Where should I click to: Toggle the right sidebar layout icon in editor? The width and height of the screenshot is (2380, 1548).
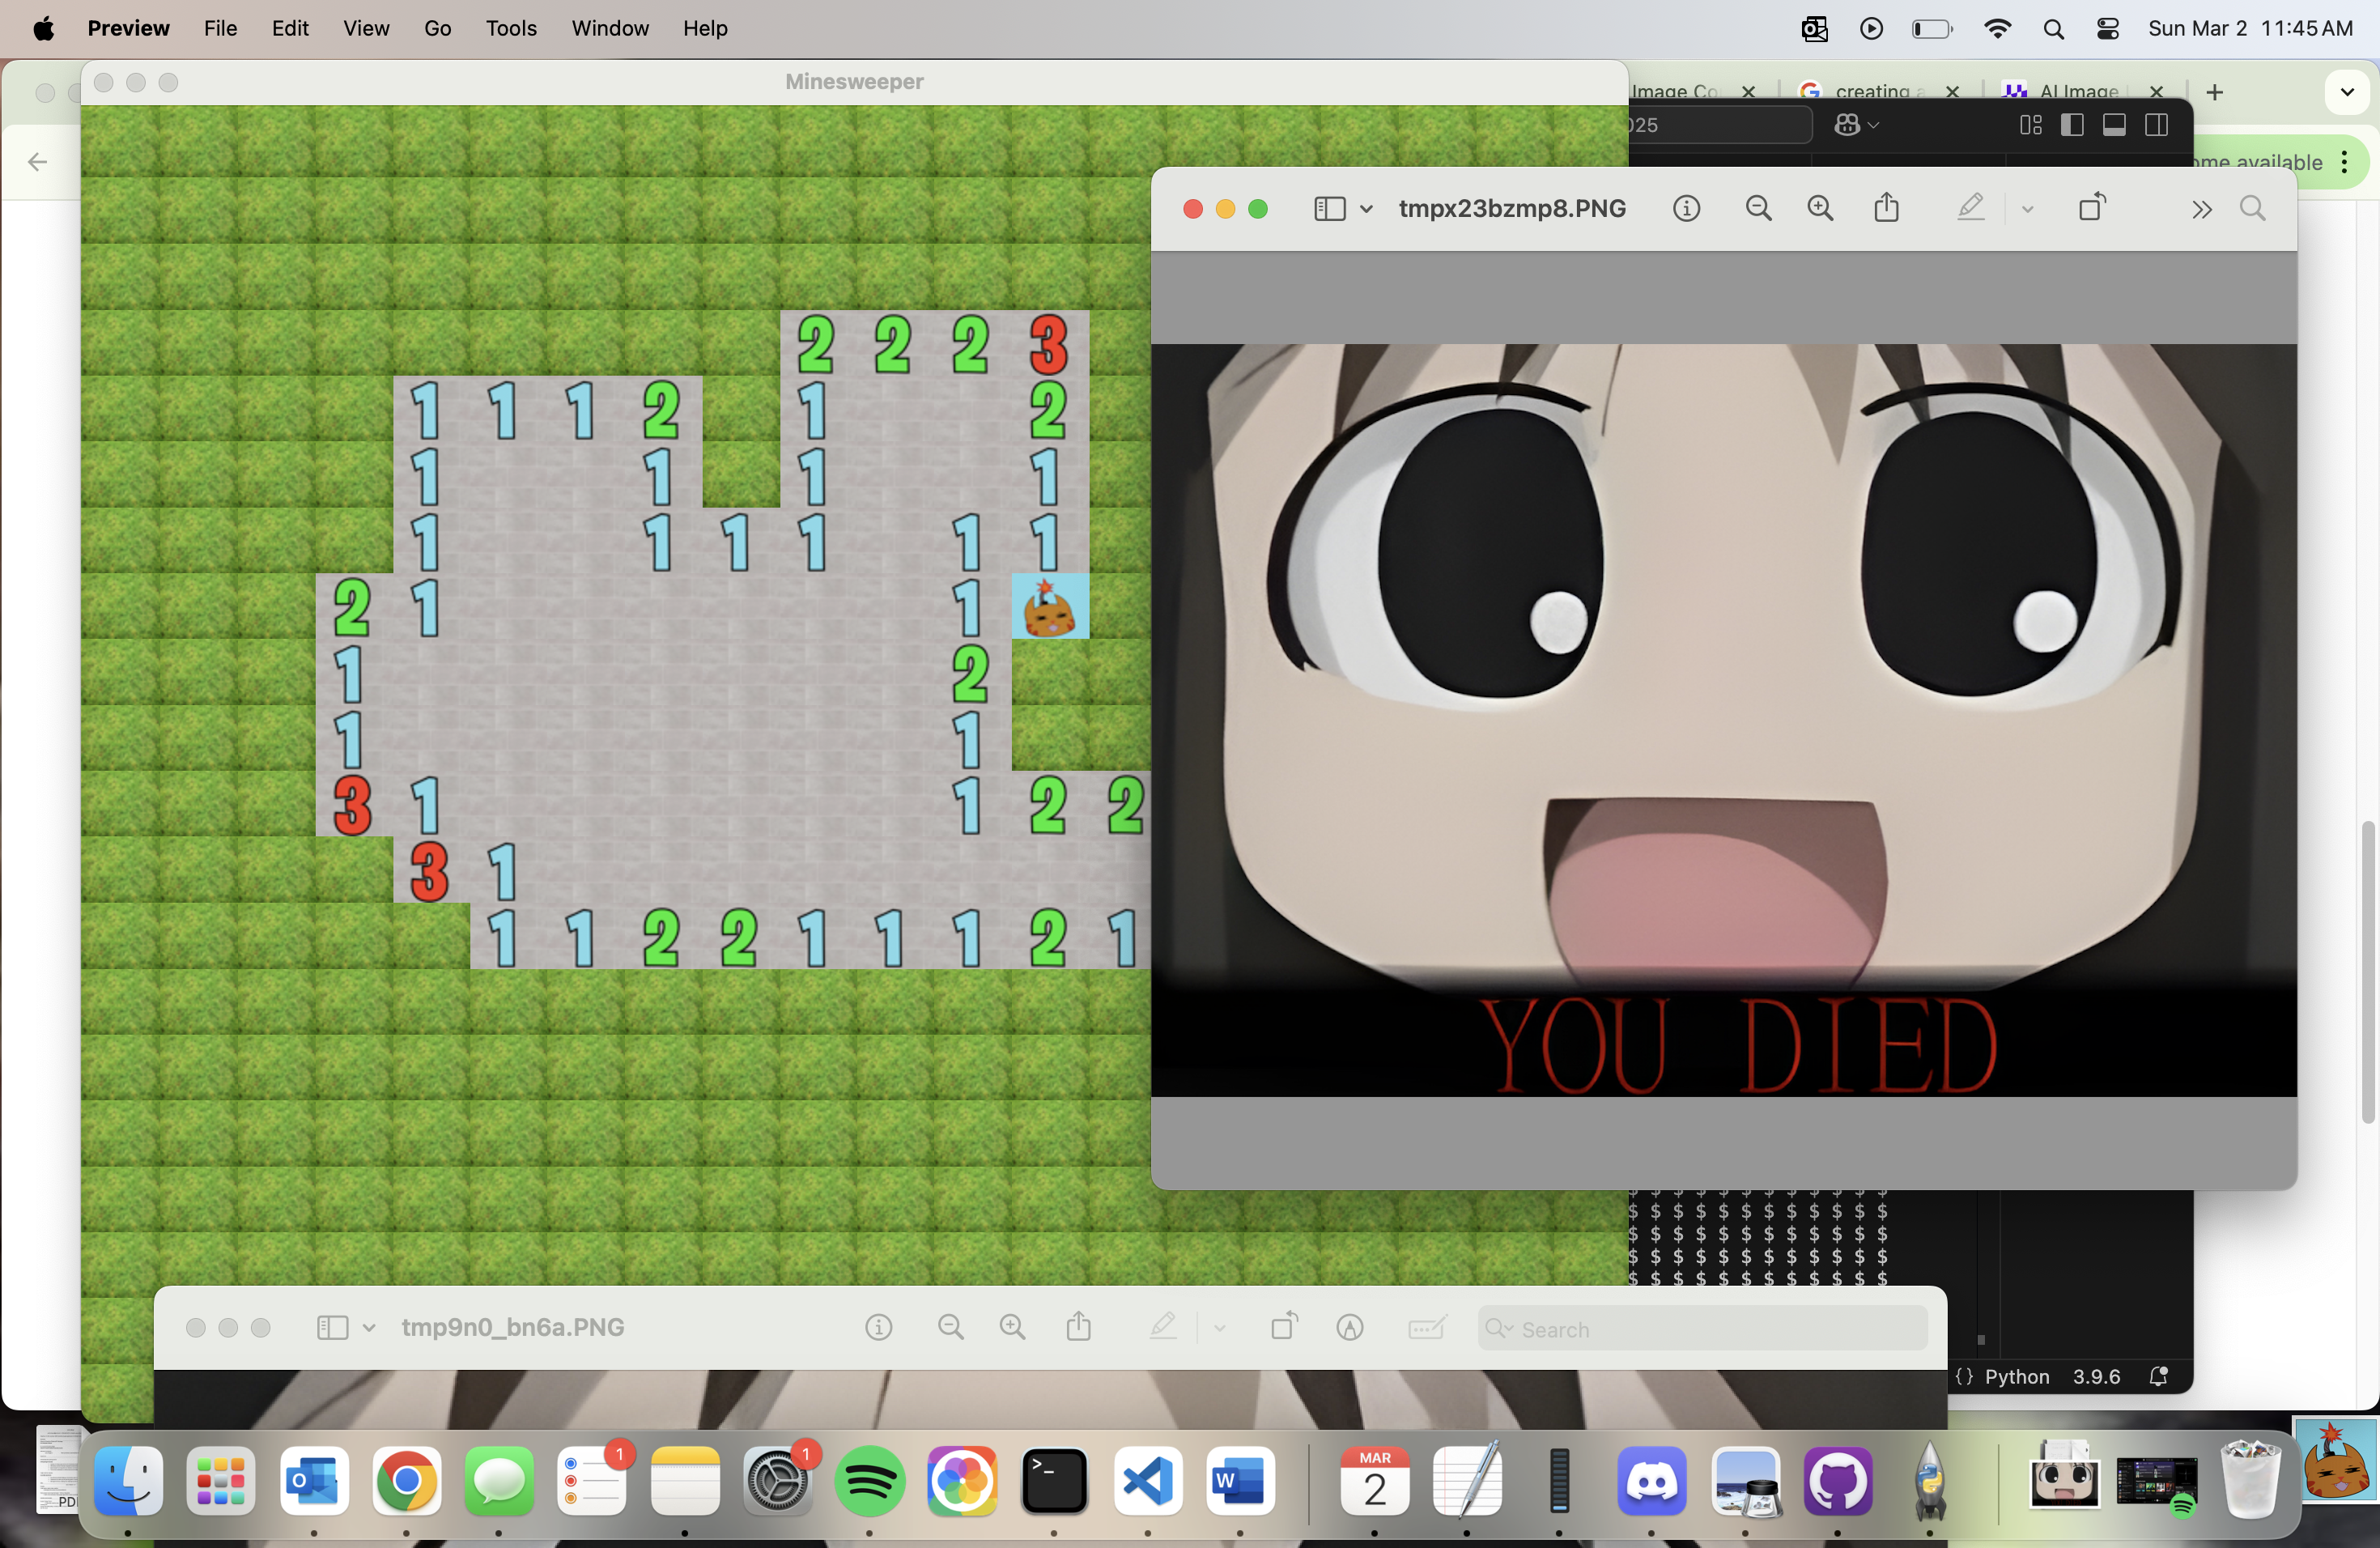(x=2156, y=125)
